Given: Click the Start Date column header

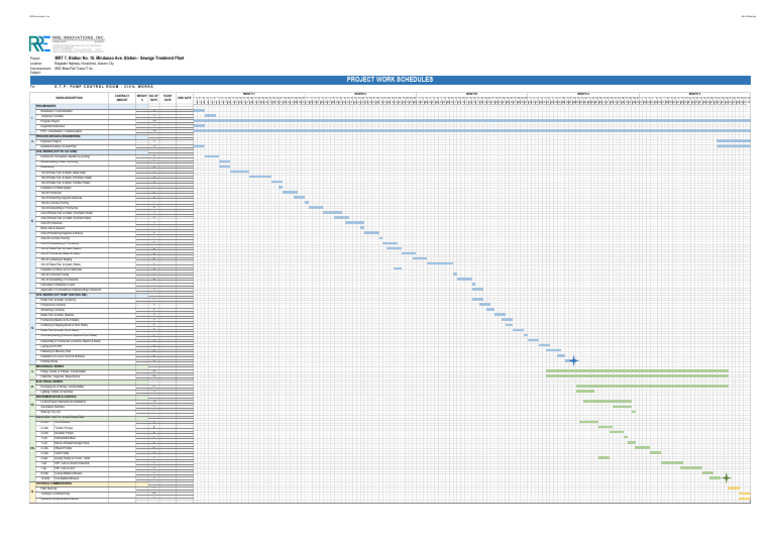Looking at the screenshot, I should coord(168,98).
